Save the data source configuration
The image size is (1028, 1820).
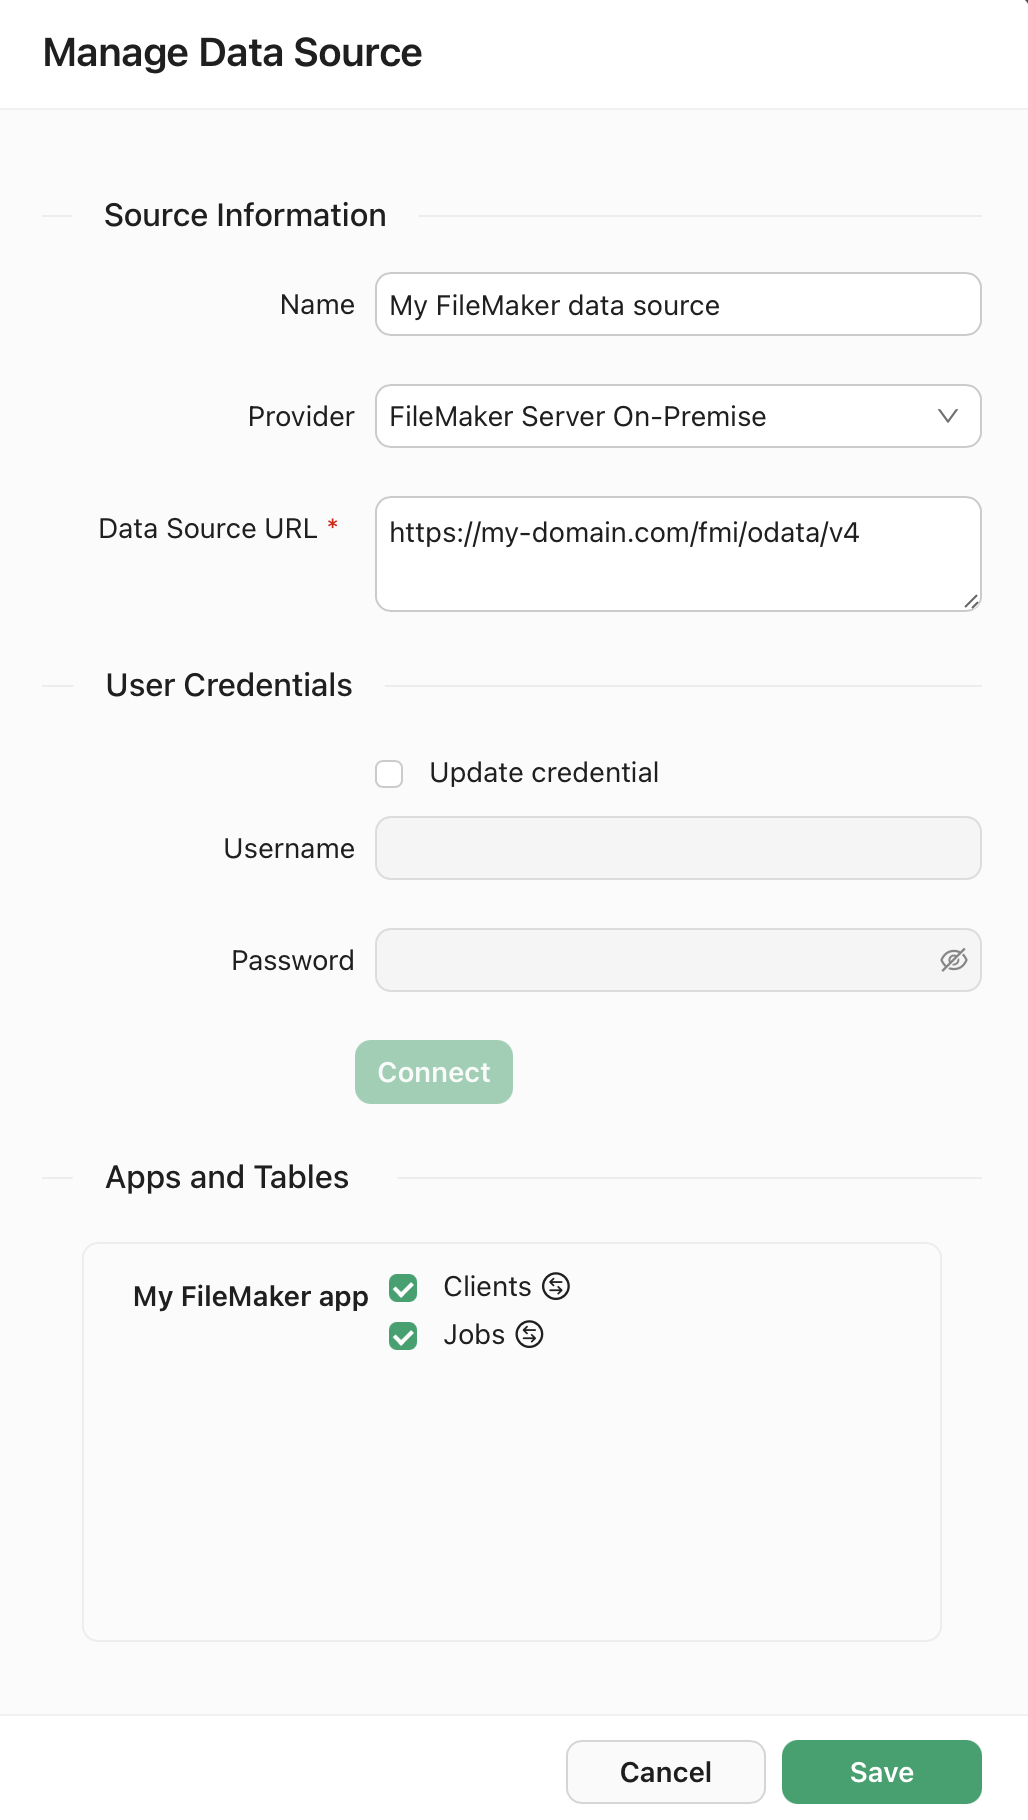(881, 1771)
